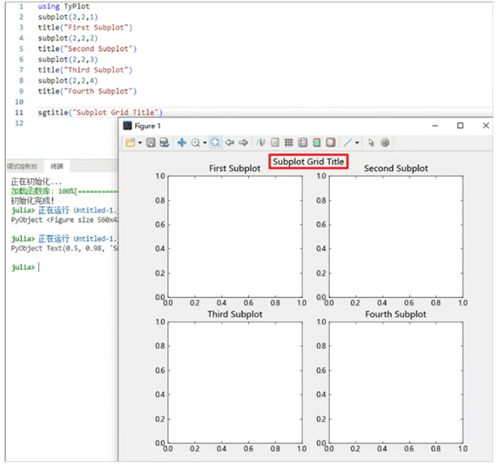The image size is (498, 470).
Task: Click PyObject Figure size output line
Action: point(64,220)
